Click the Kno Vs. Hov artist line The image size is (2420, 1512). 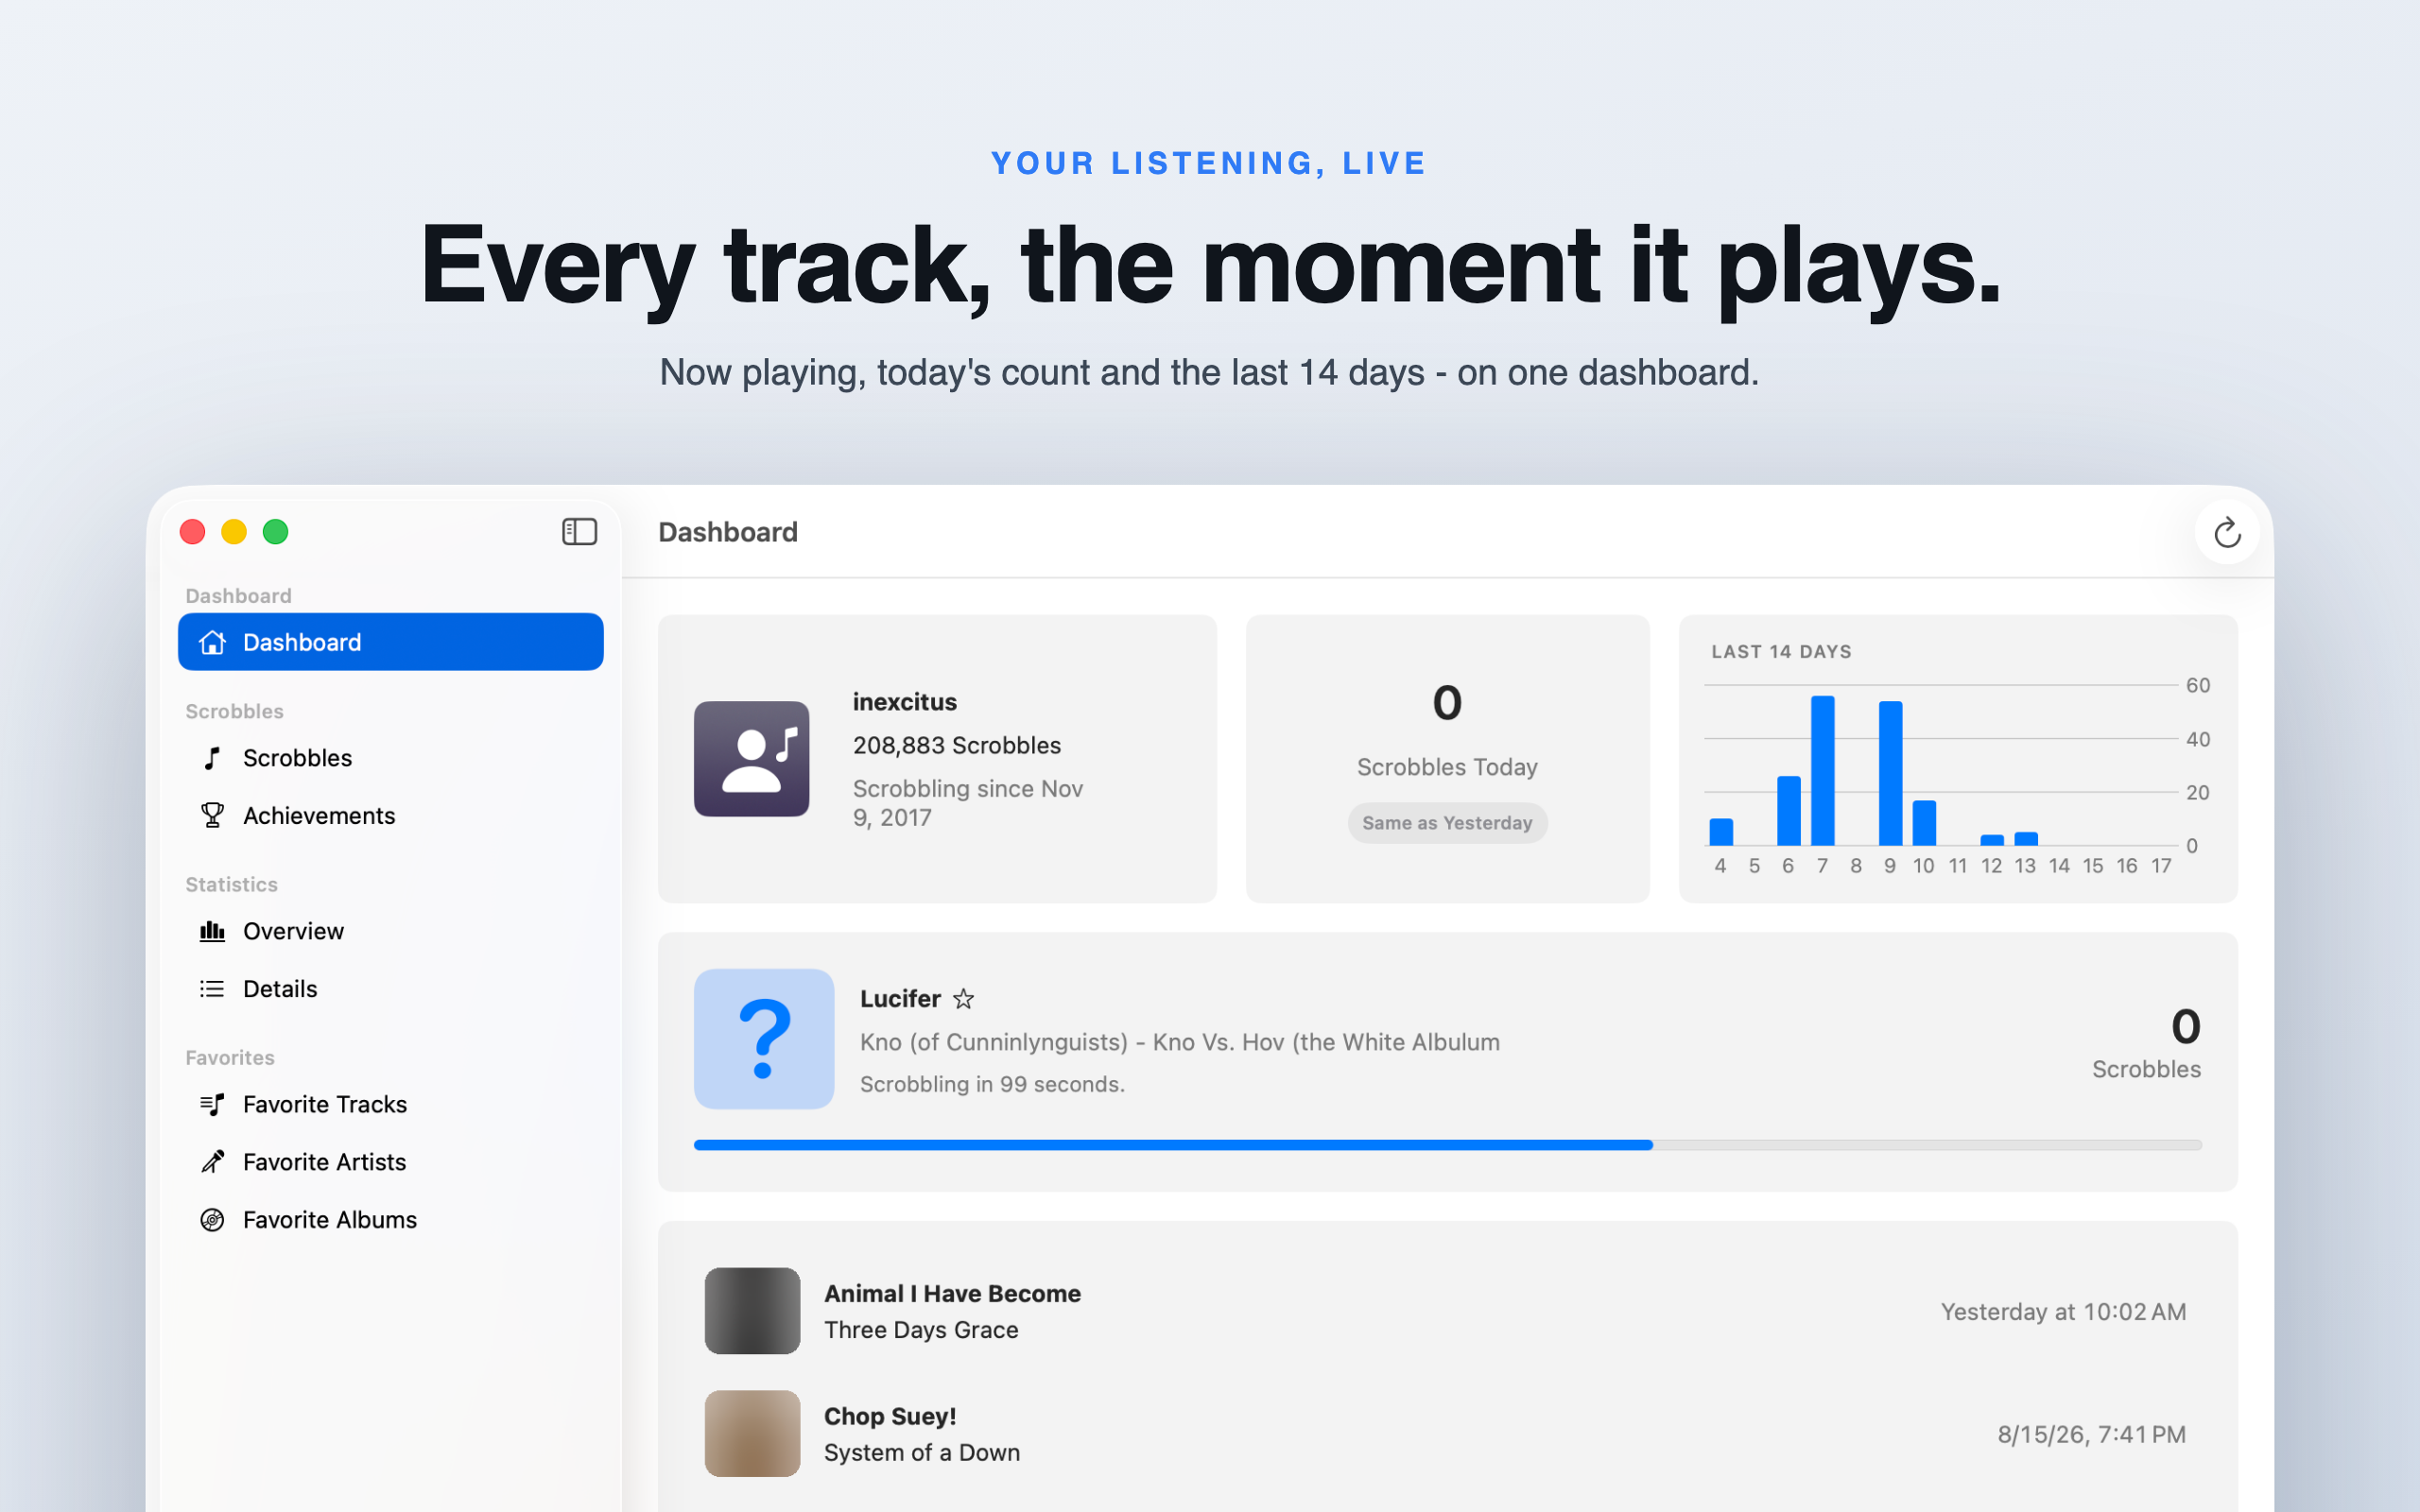pos(1180,1042)
